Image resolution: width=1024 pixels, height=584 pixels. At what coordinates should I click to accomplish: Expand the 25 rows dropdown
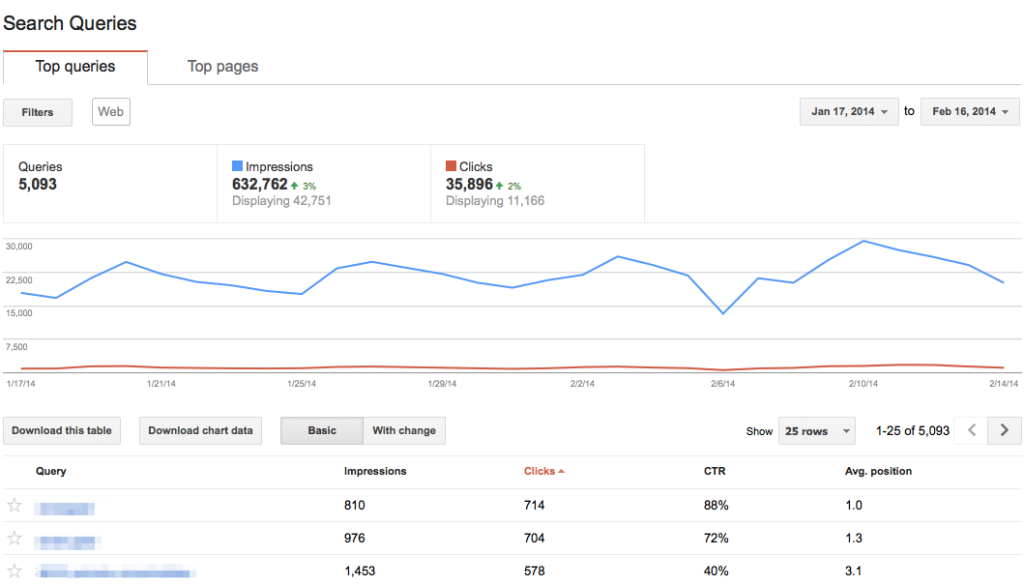(816, 431)
